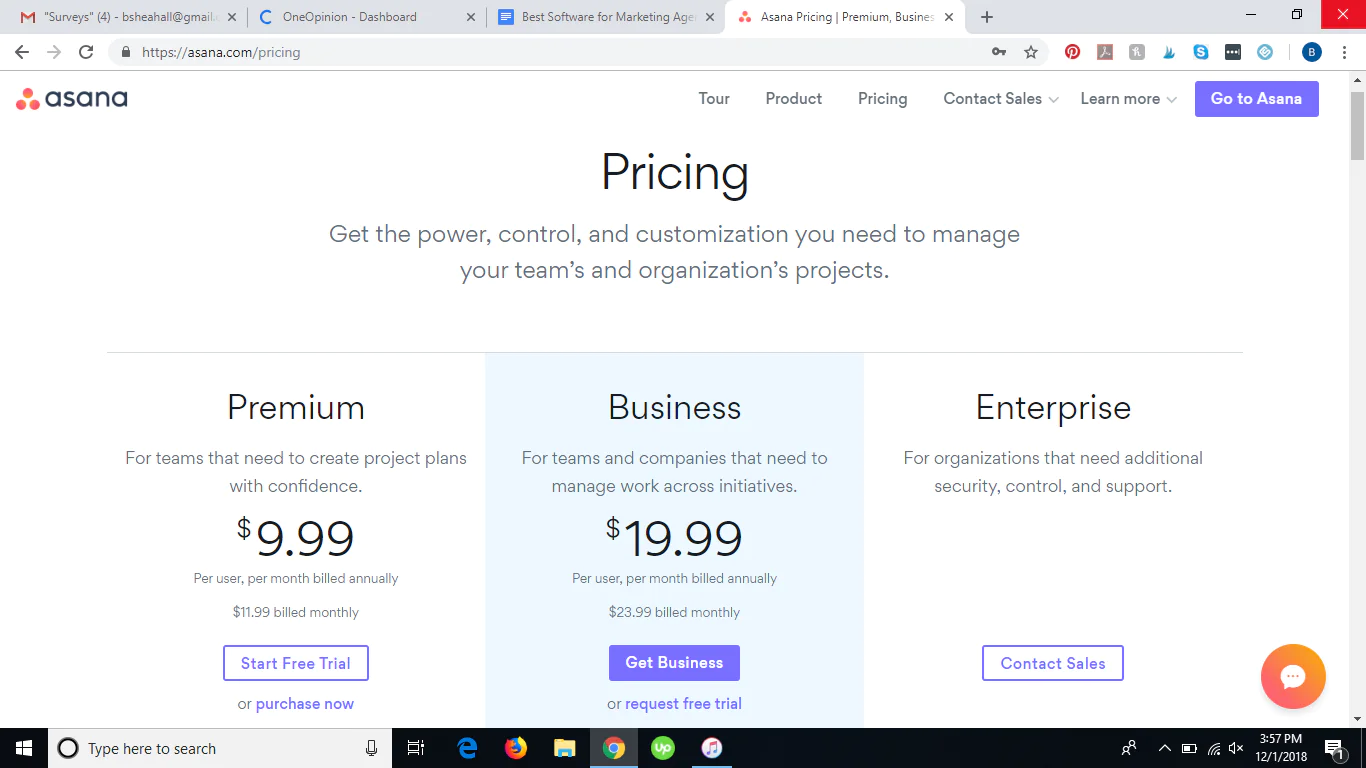This screenshot has width=1366, height=768.
Task: Launch iTunes from the taskbar
Action: (x=711, y=748)
